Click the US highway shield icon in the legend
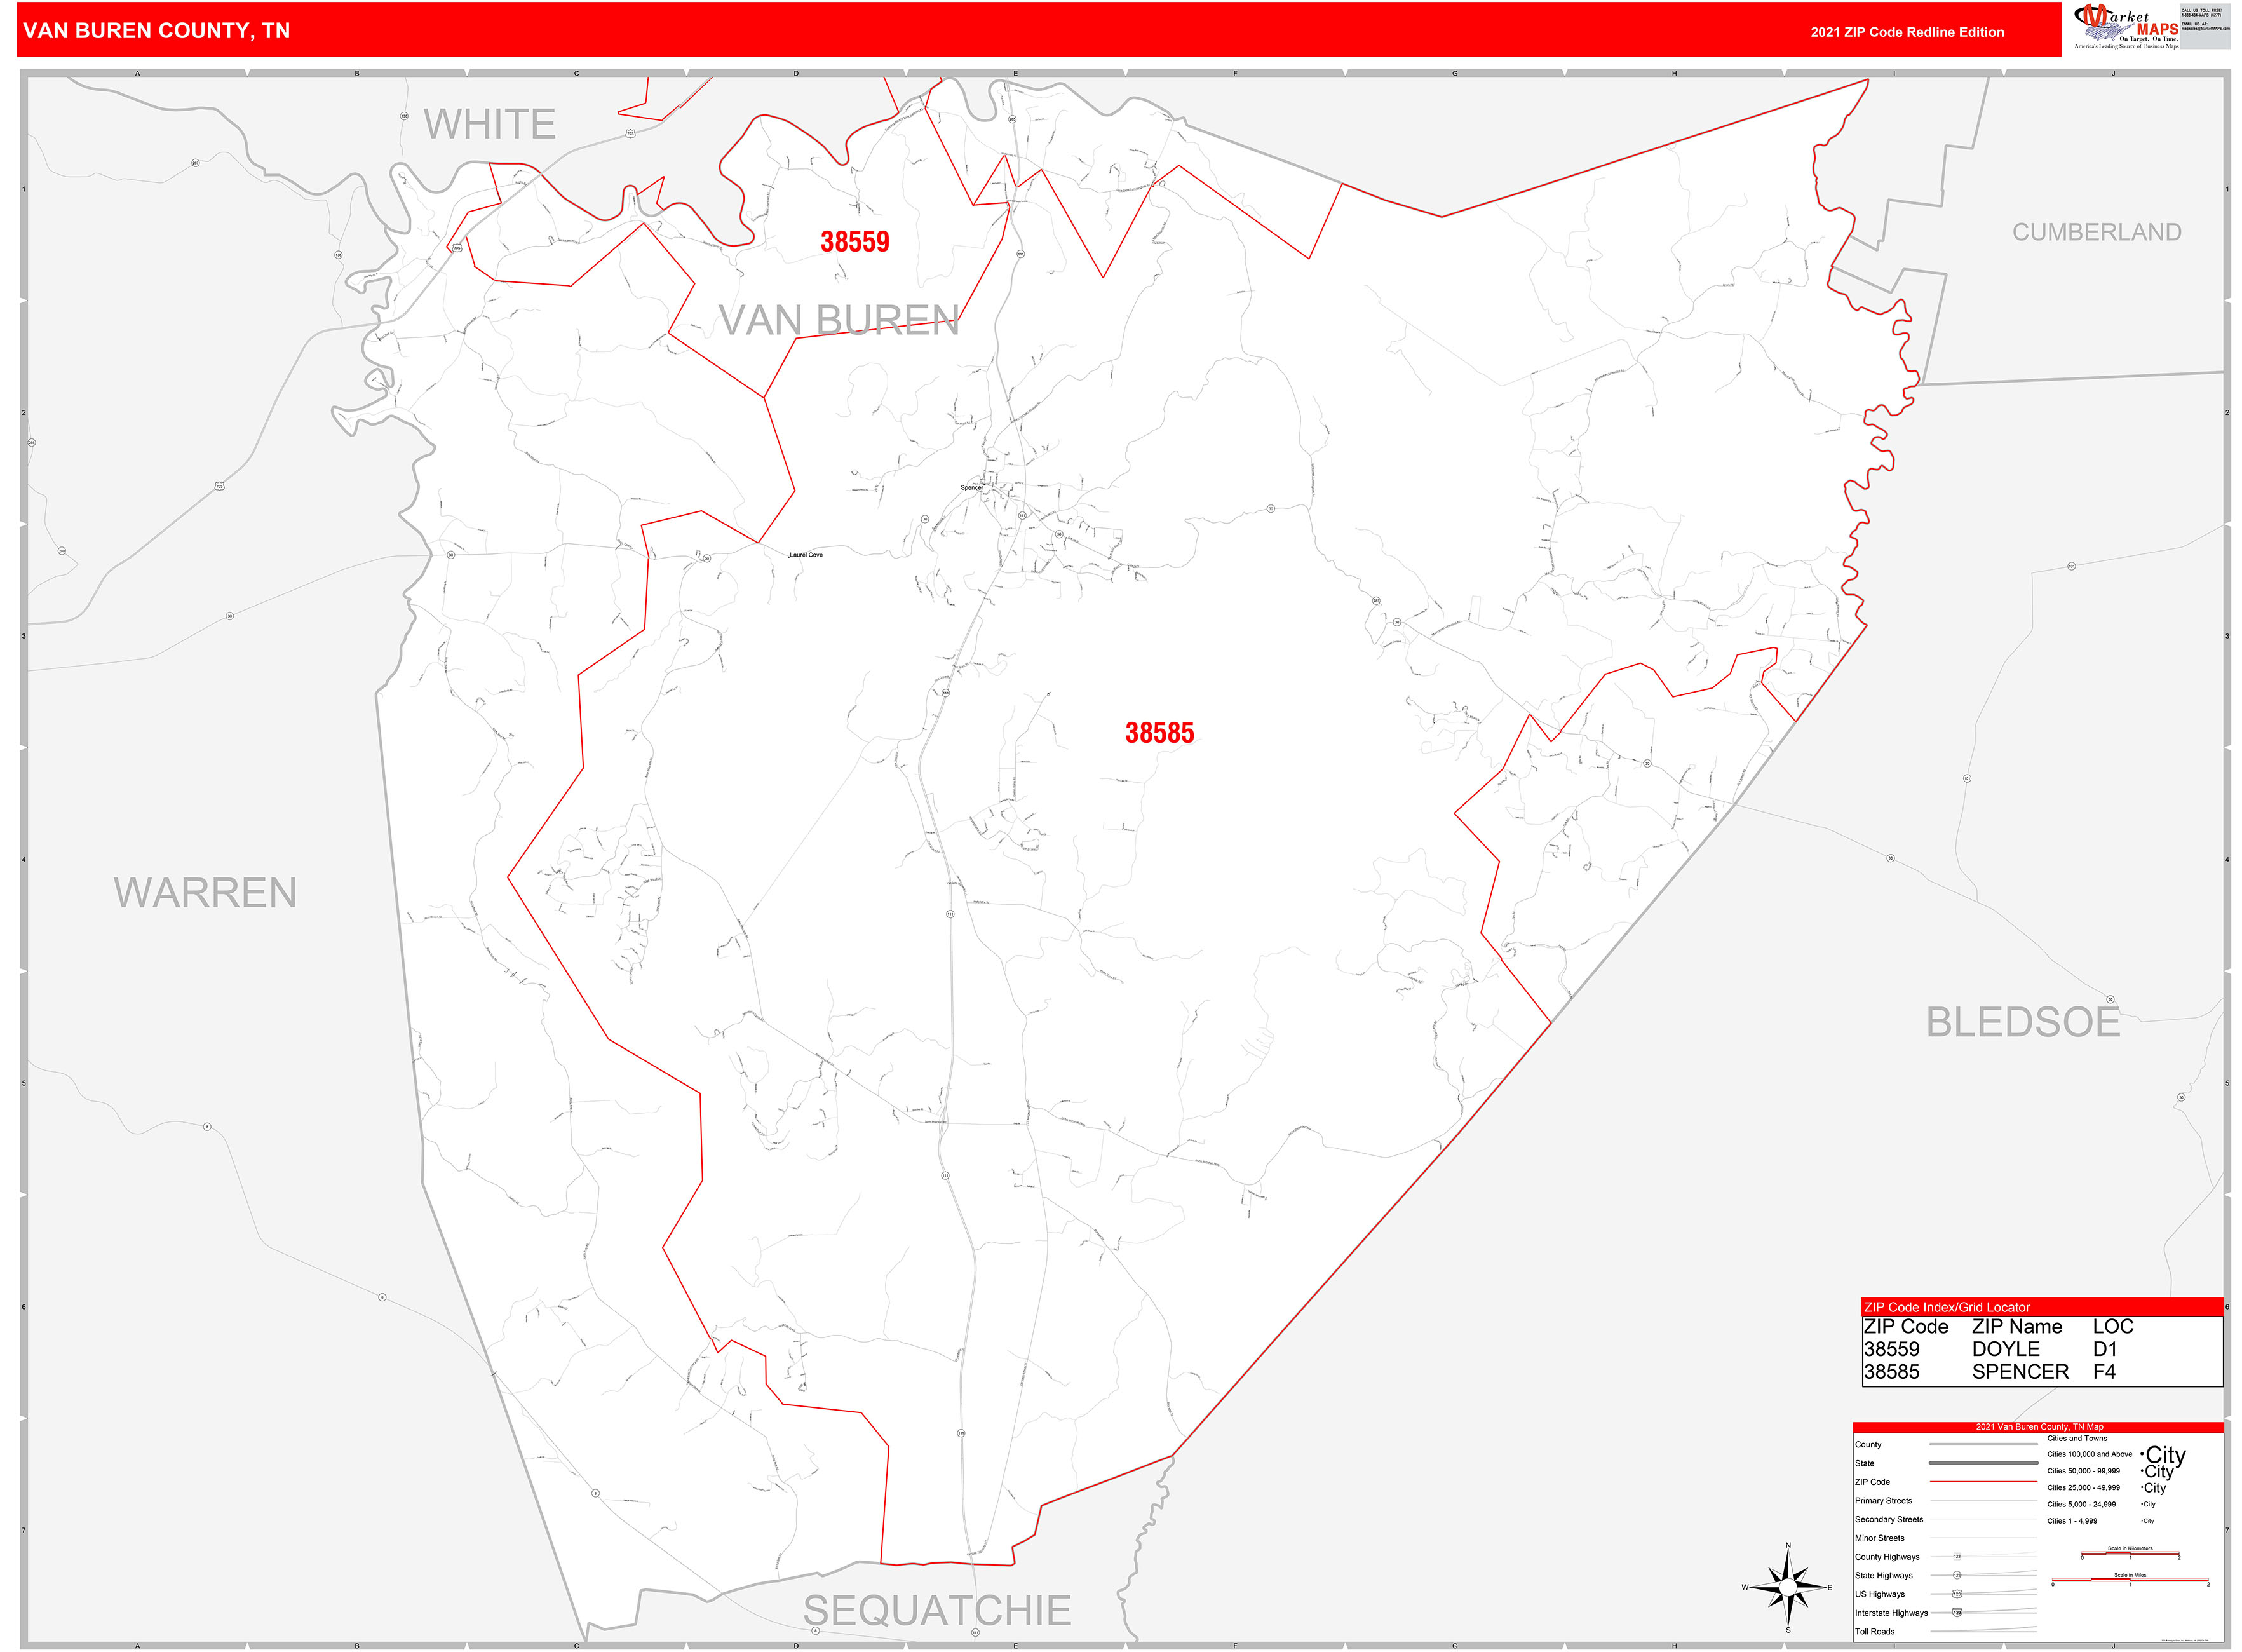Screen dimensions: 2242x1652 [x=1957, y=1593]
